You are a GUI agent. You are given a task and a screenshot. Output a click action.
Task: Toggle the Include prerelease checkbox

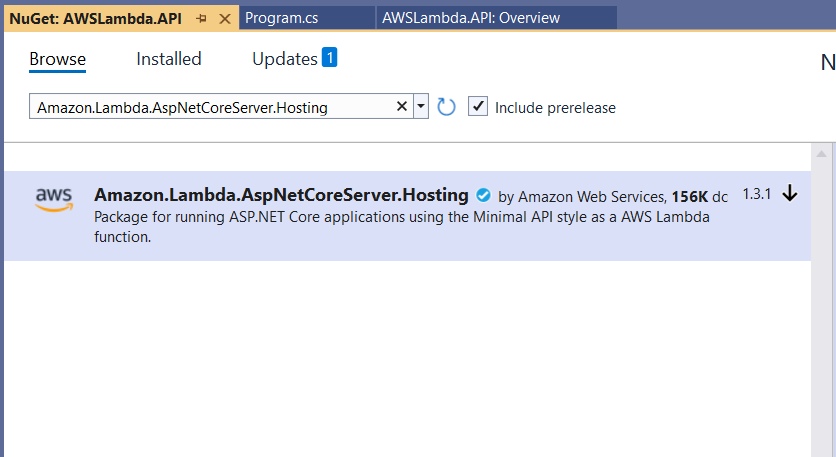[x=478, y=106]
